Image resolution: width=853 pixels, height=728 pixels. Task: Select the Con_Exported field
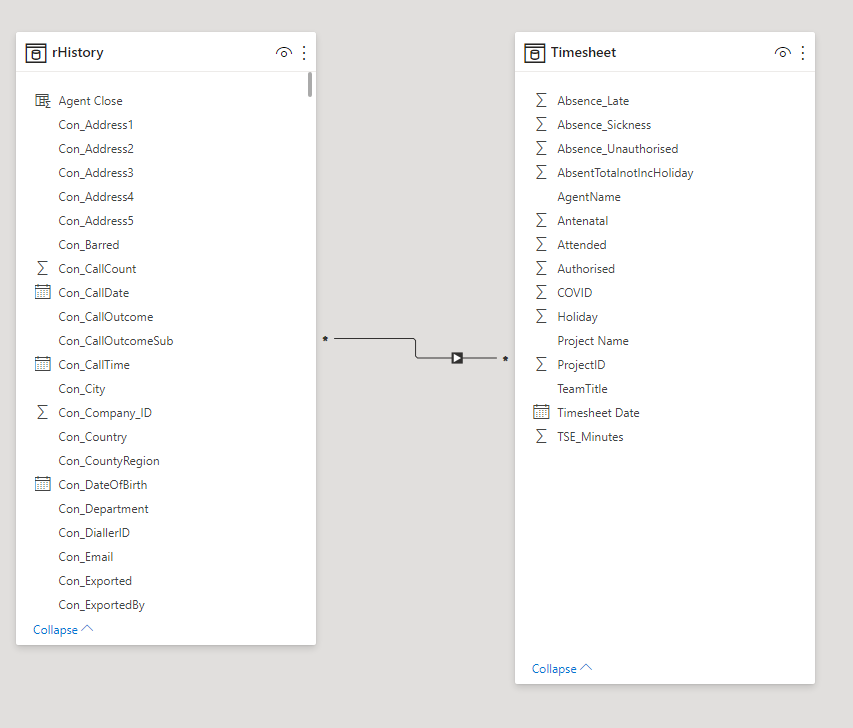click(x=95, y=581)
